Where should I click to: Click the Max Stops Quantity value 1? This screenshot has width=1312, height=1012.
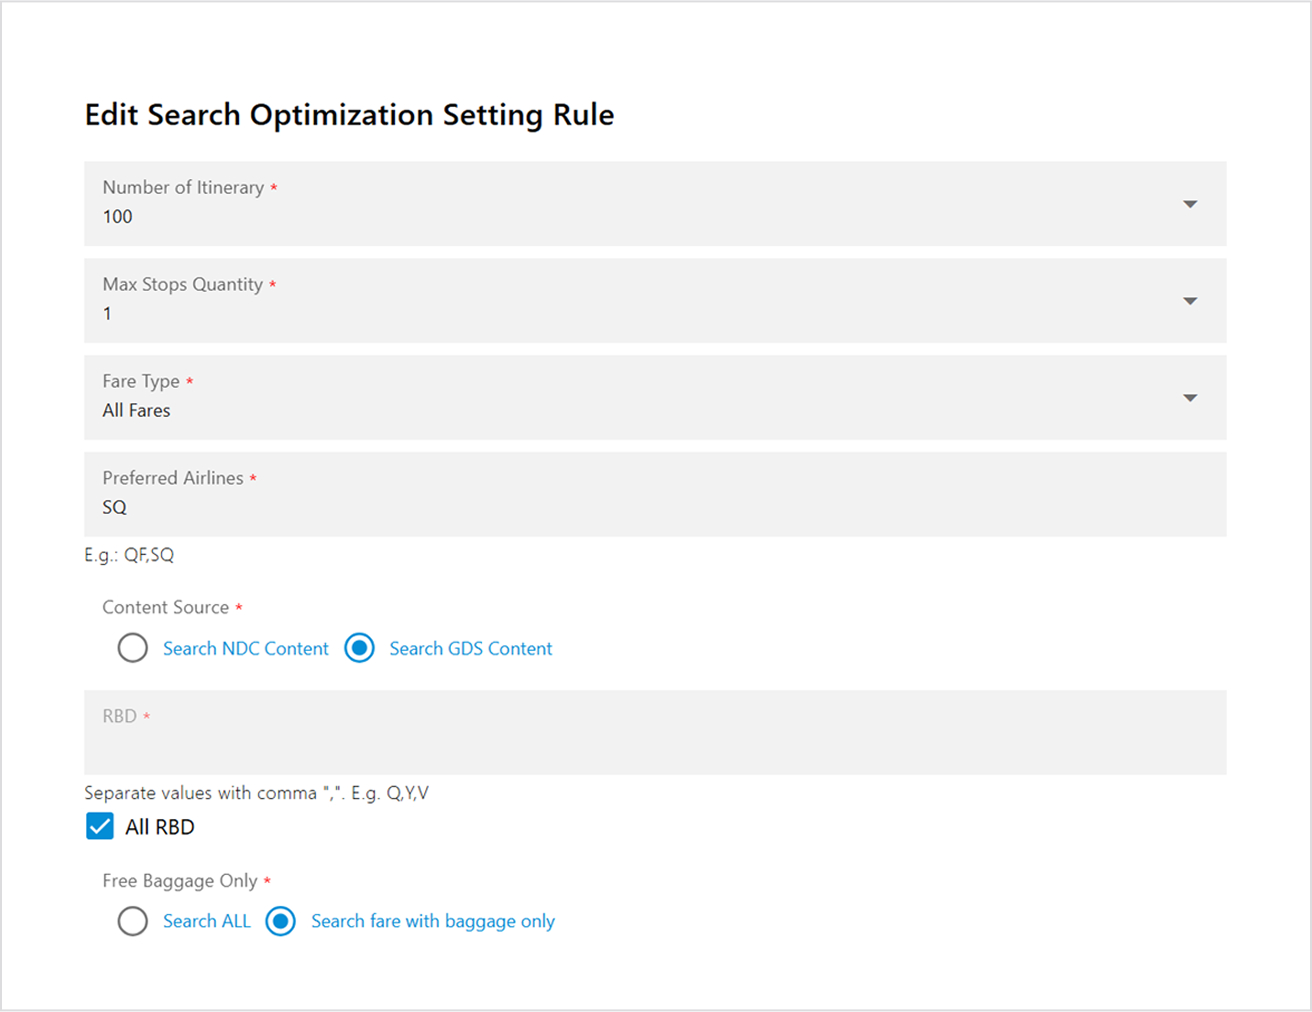[107, 314]
